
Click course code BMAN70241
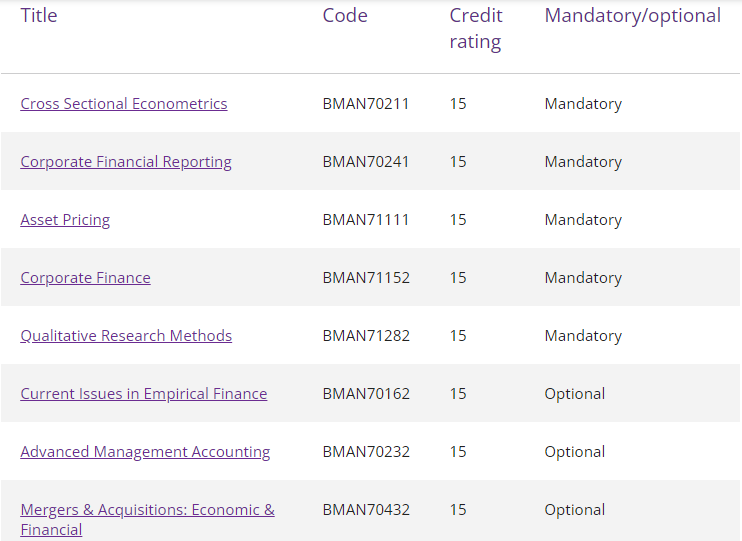[x=366, y=162]
